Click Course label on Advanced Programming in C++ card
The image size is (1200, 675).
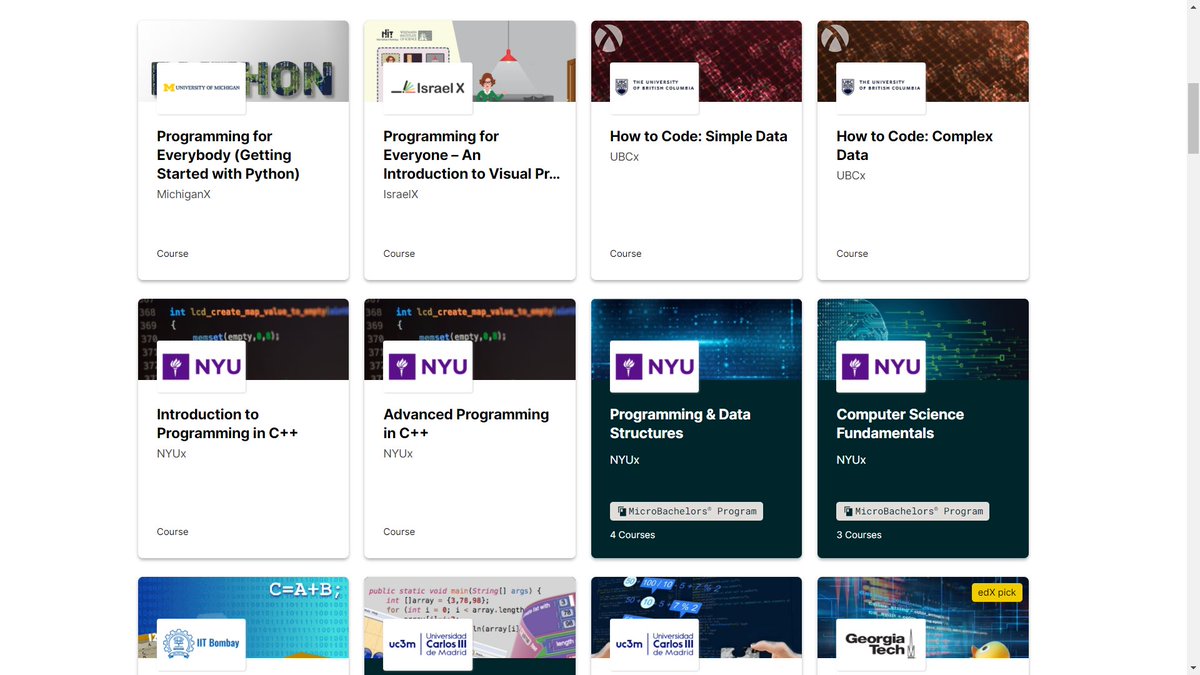(x=399, y=532)
